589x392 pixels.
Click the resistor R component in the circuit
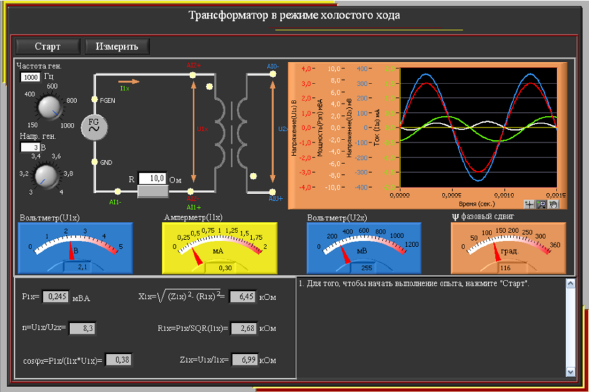[x=153, y=191]
